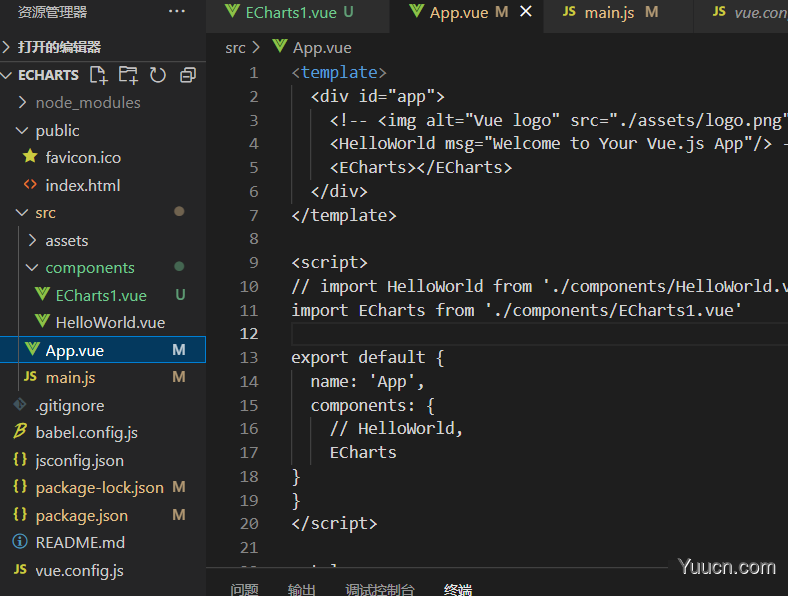Place cursor on empty line 12
Screen dimensions: 788x596
pos(538,334)
